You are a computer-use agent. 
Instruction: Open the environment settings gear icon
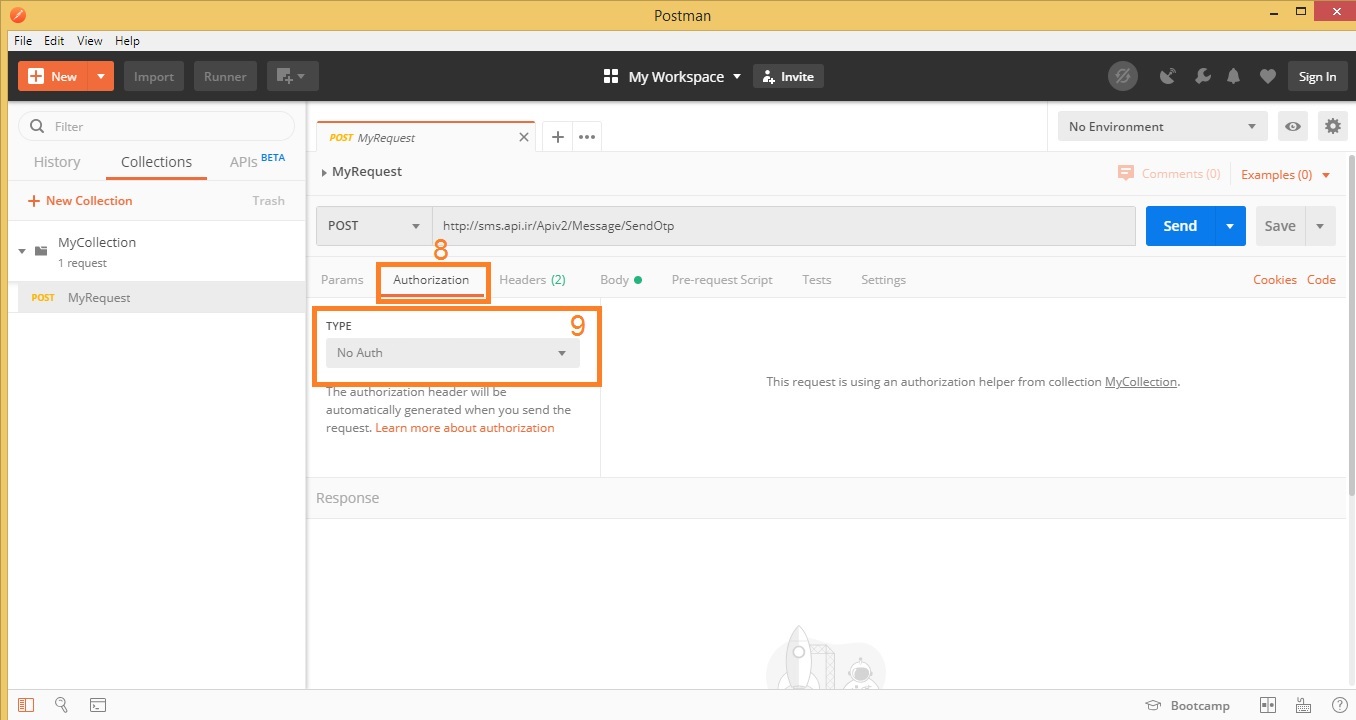[1332, 126]
